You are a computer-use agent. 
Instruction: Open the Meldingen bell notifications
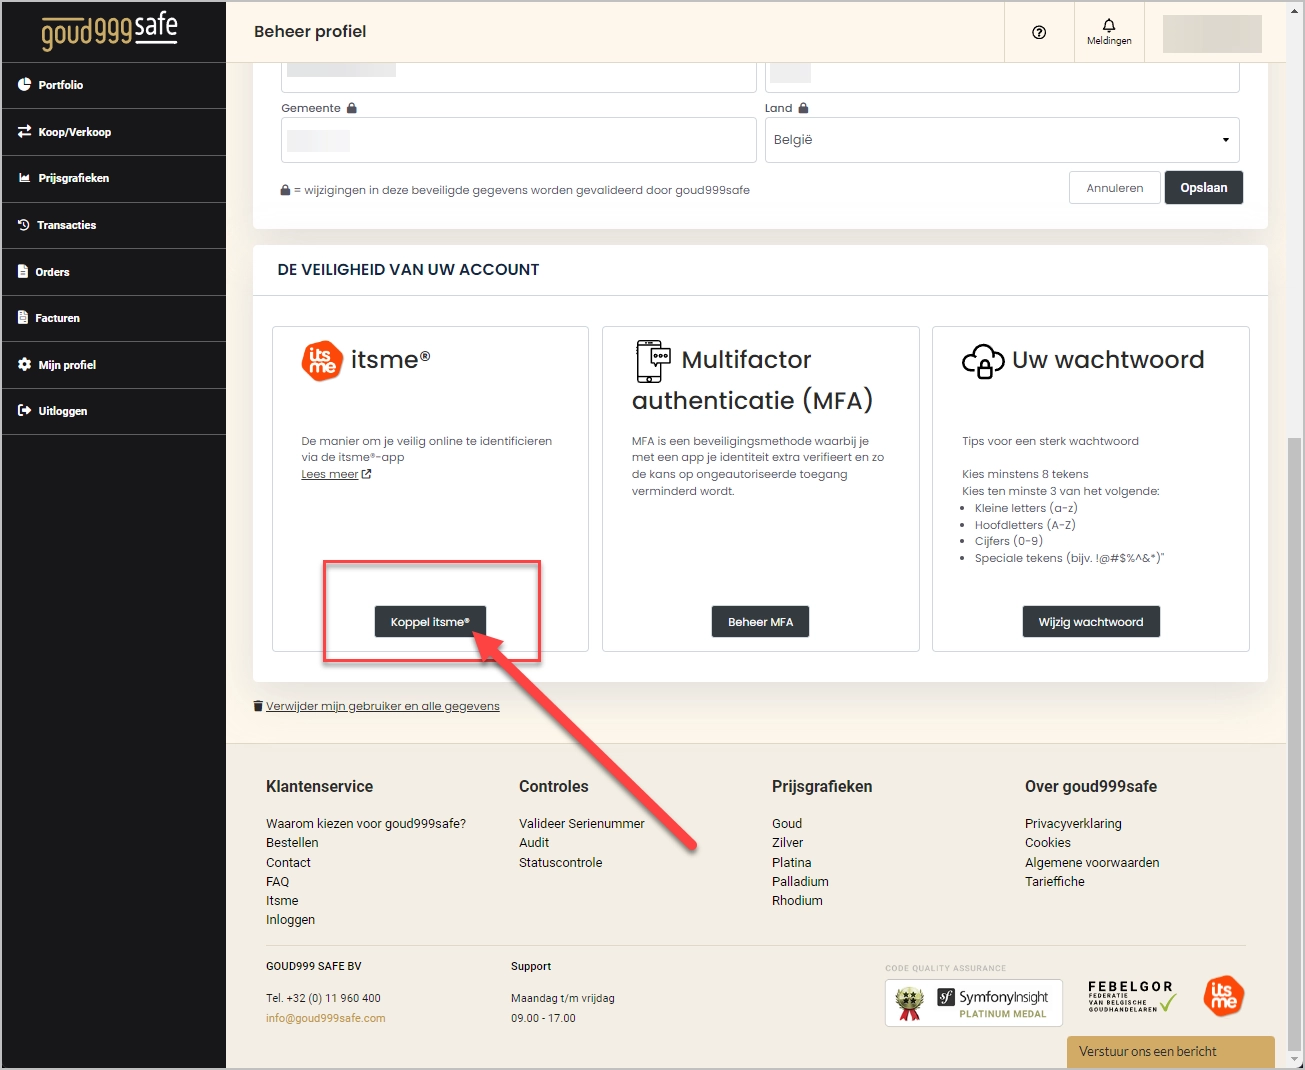pos(1109,32)
